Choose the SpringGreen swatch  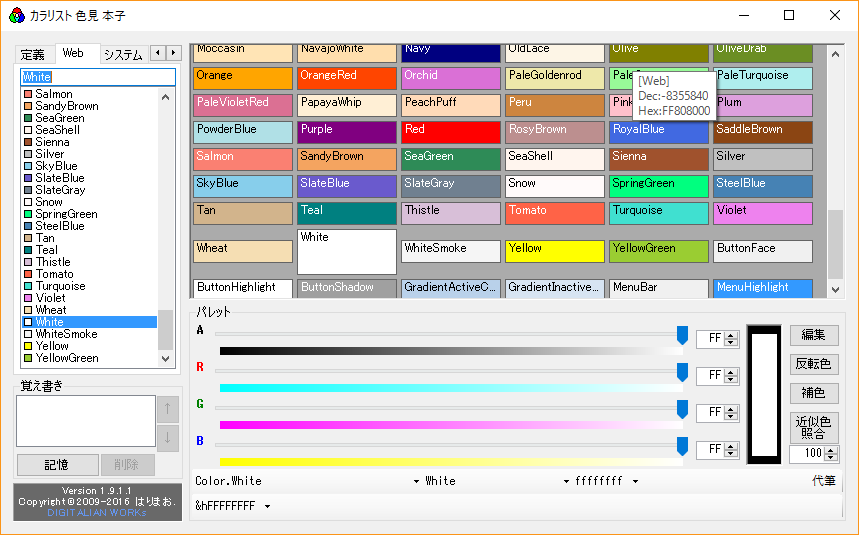pyautogui.click(x=659, y=186)
